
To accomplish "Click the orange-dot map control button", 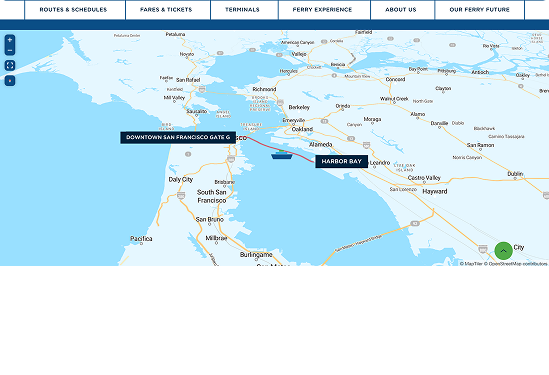I will pyautogui.click(x=10, y=81).
